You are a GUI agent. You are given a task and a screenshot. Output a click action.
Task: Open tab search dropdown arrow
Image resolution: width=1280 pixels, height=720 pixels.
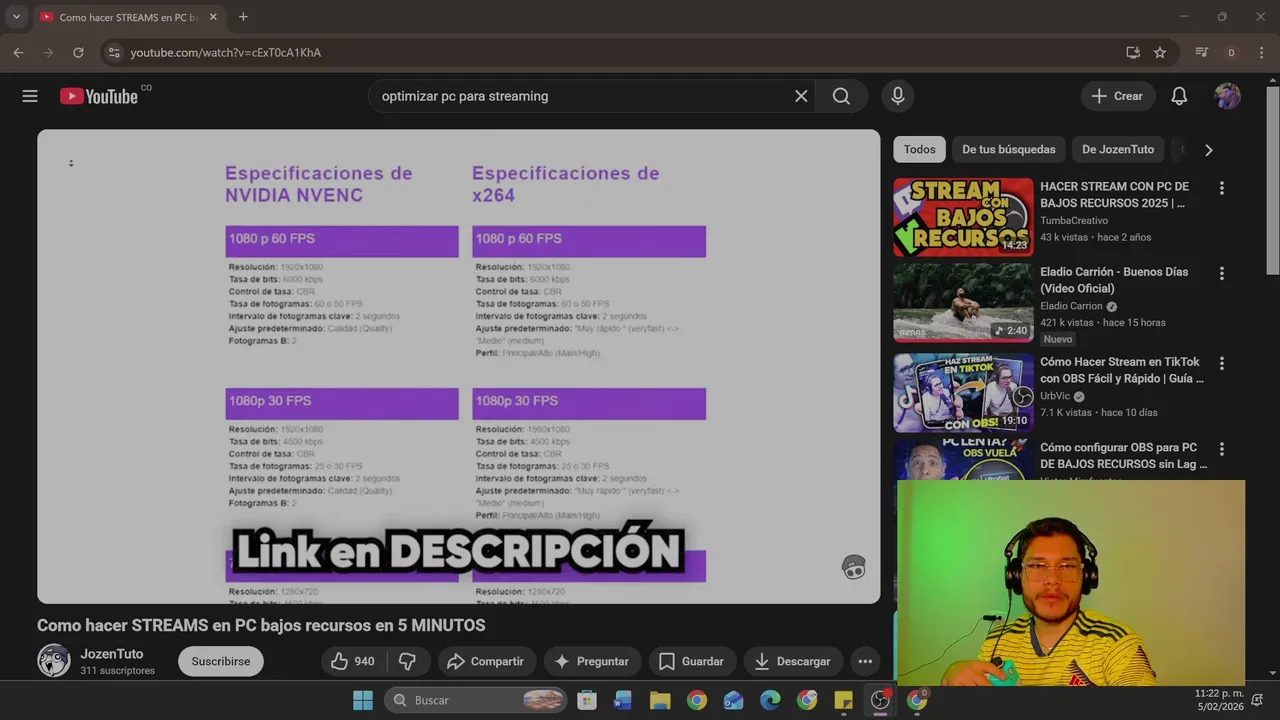click(16, 17)
